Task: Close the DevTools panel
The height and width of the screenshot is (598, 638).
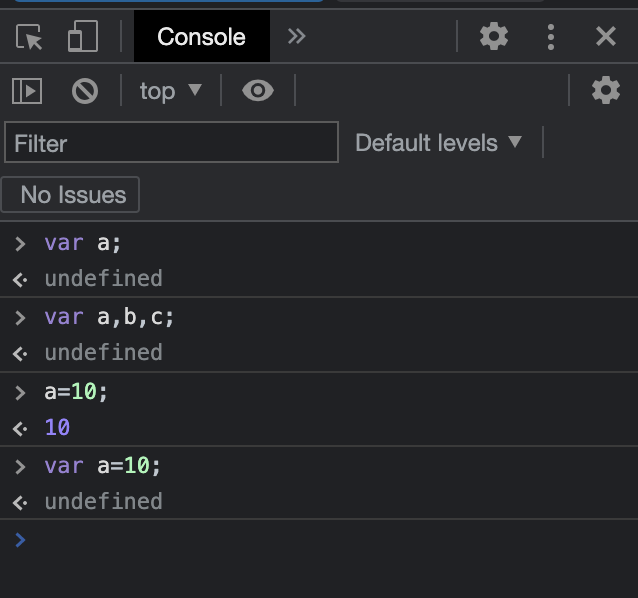Action: (x=606, y=38)
